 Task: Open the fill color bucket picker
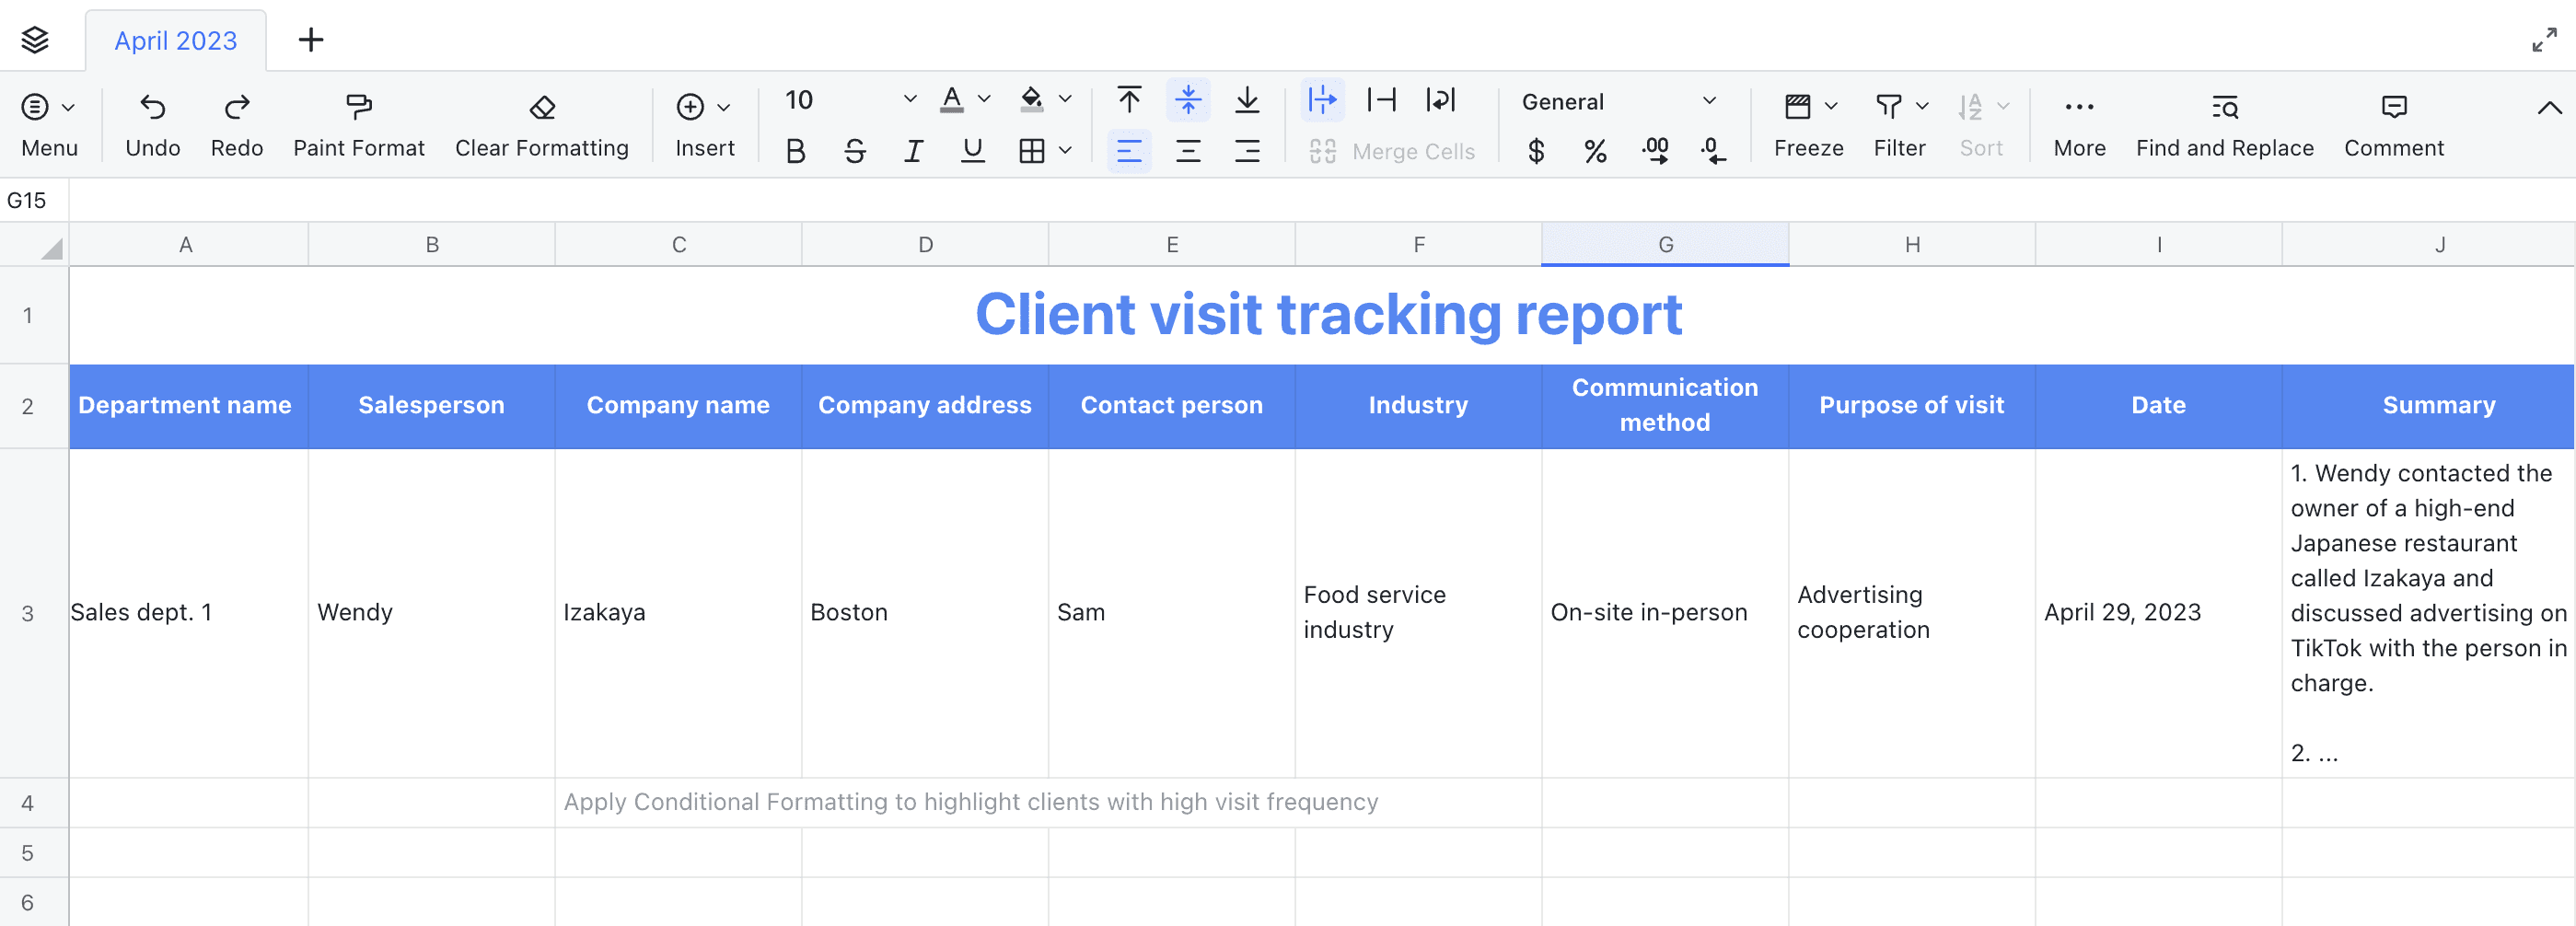tap(1031, 99)
